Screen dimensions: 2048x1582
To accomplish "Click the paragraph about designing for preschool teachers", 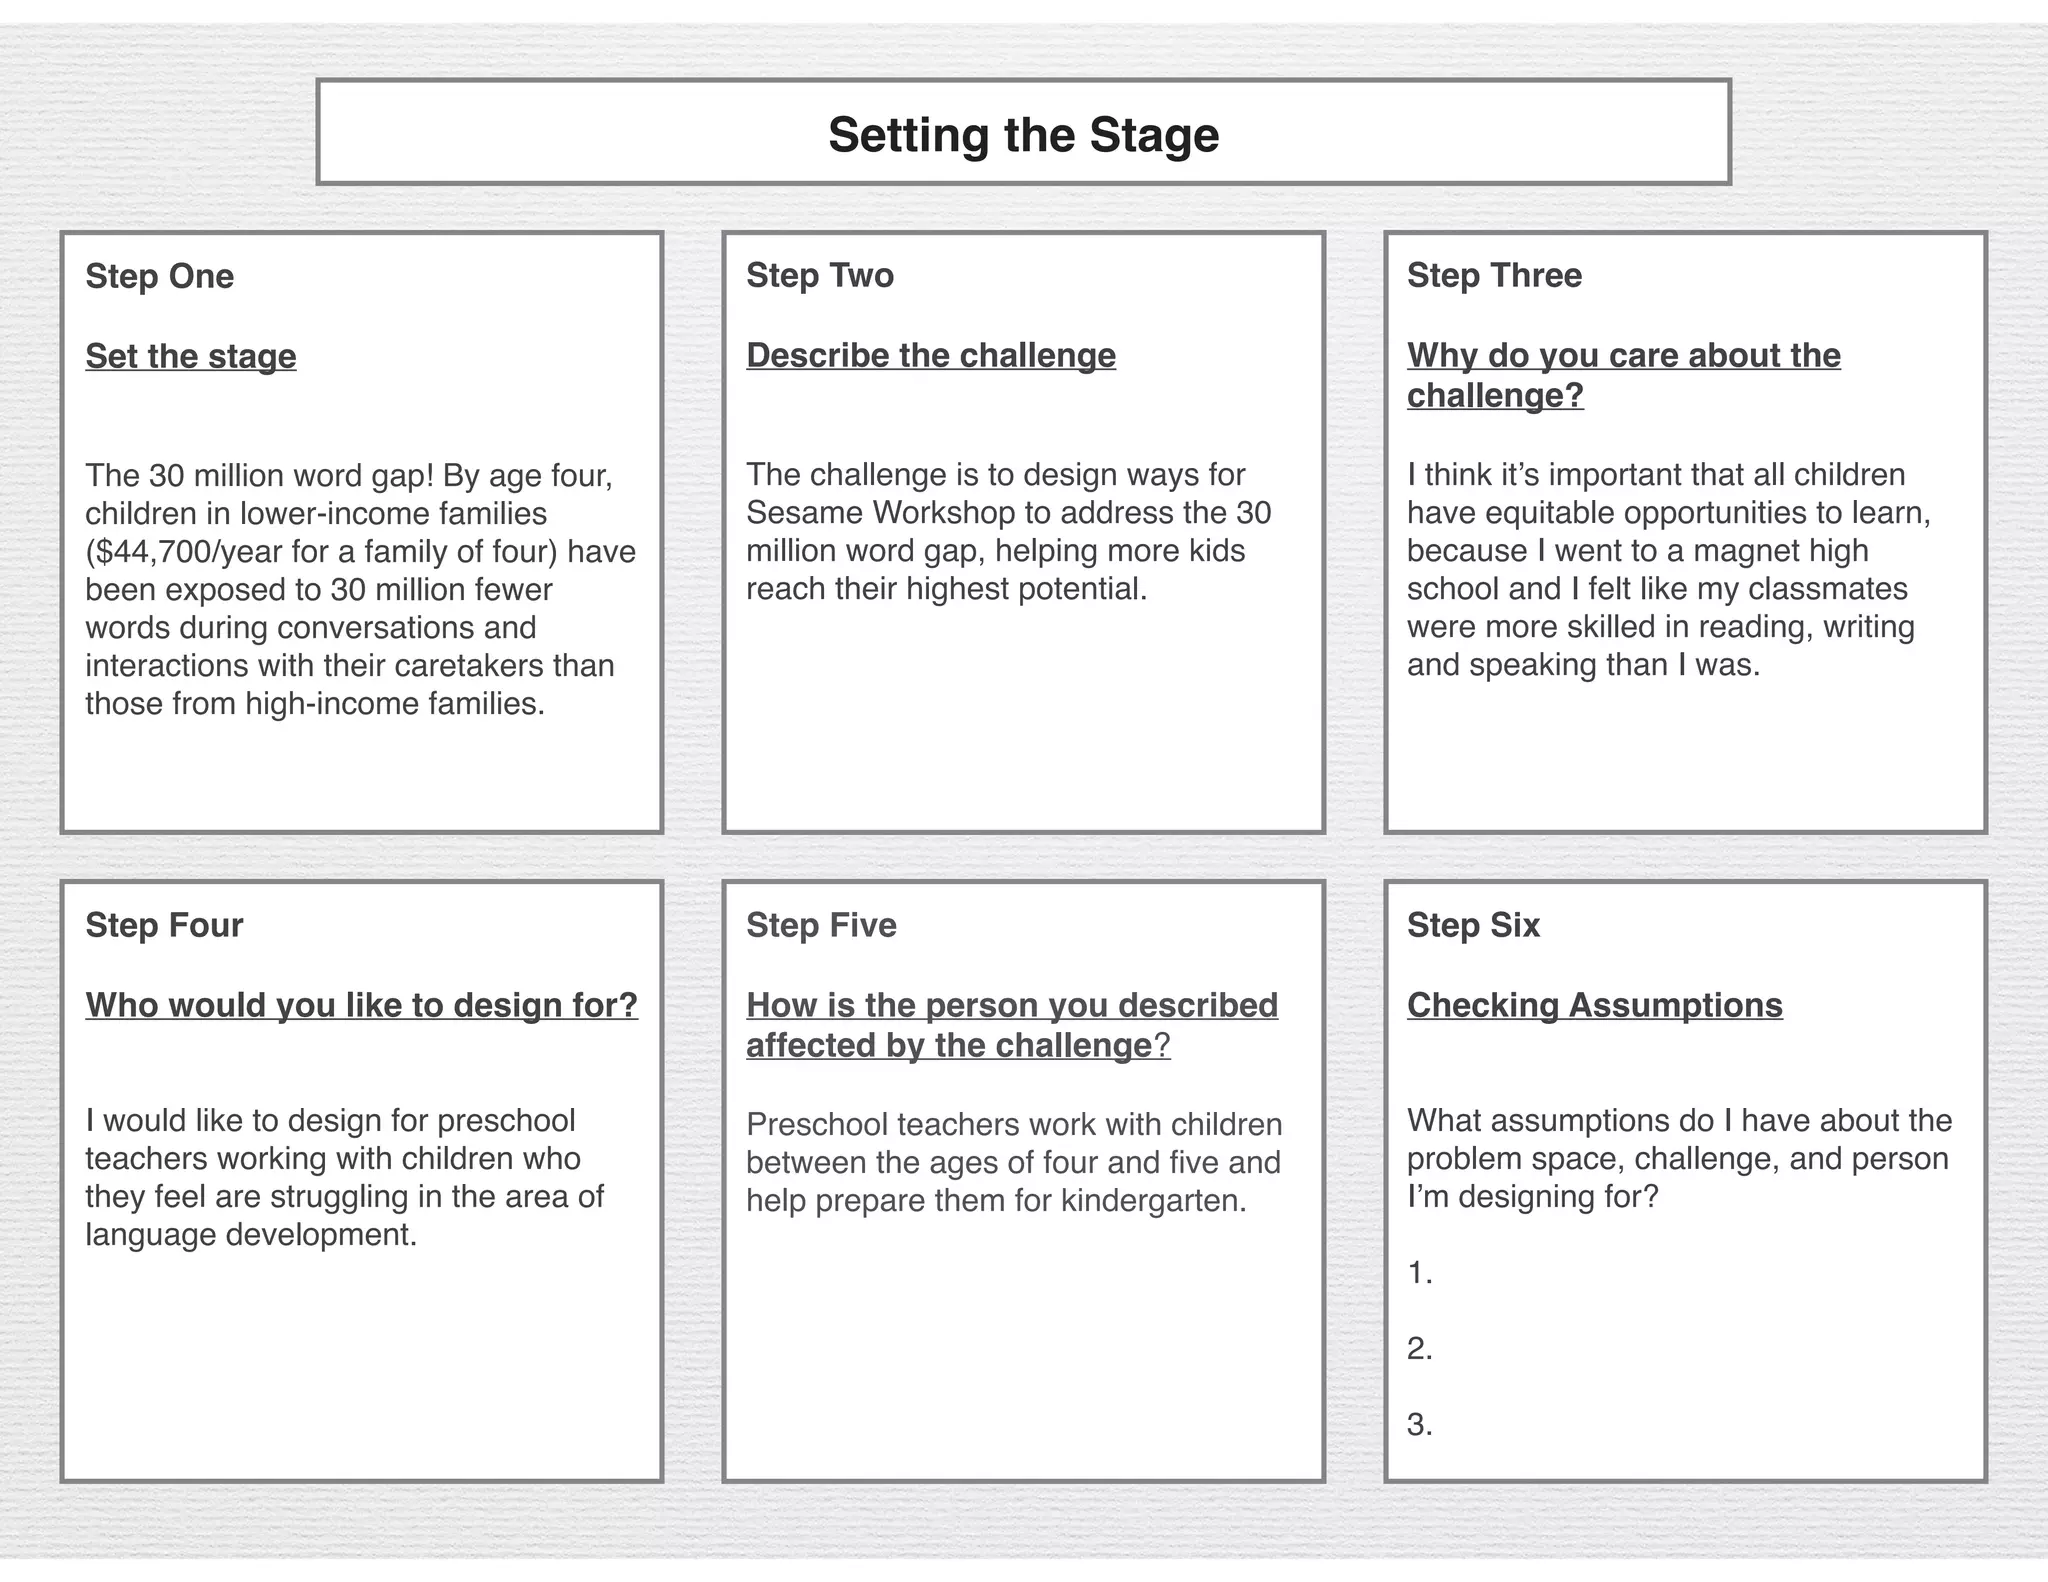I will (345, 1177).
